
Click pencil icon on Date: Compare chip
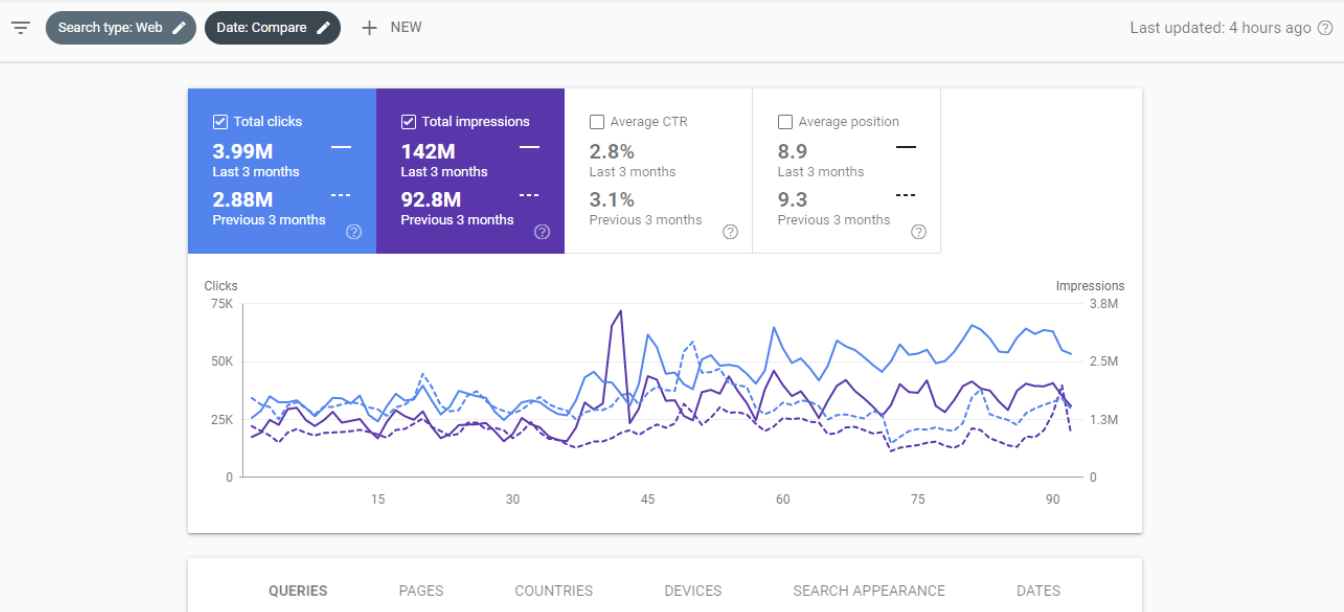323,28
